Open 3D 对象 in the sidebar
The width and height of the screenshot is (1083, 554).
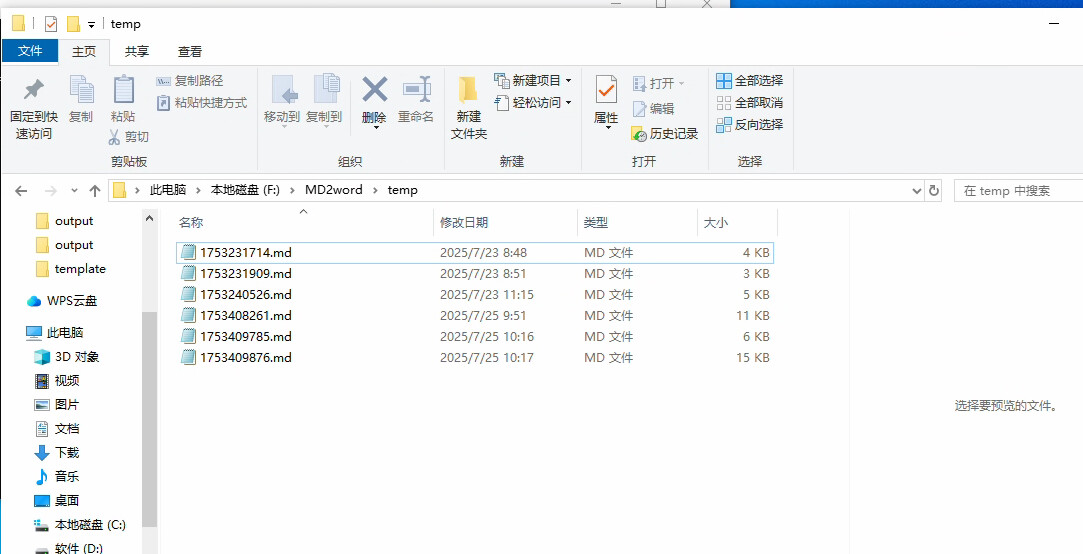[67, 357]
